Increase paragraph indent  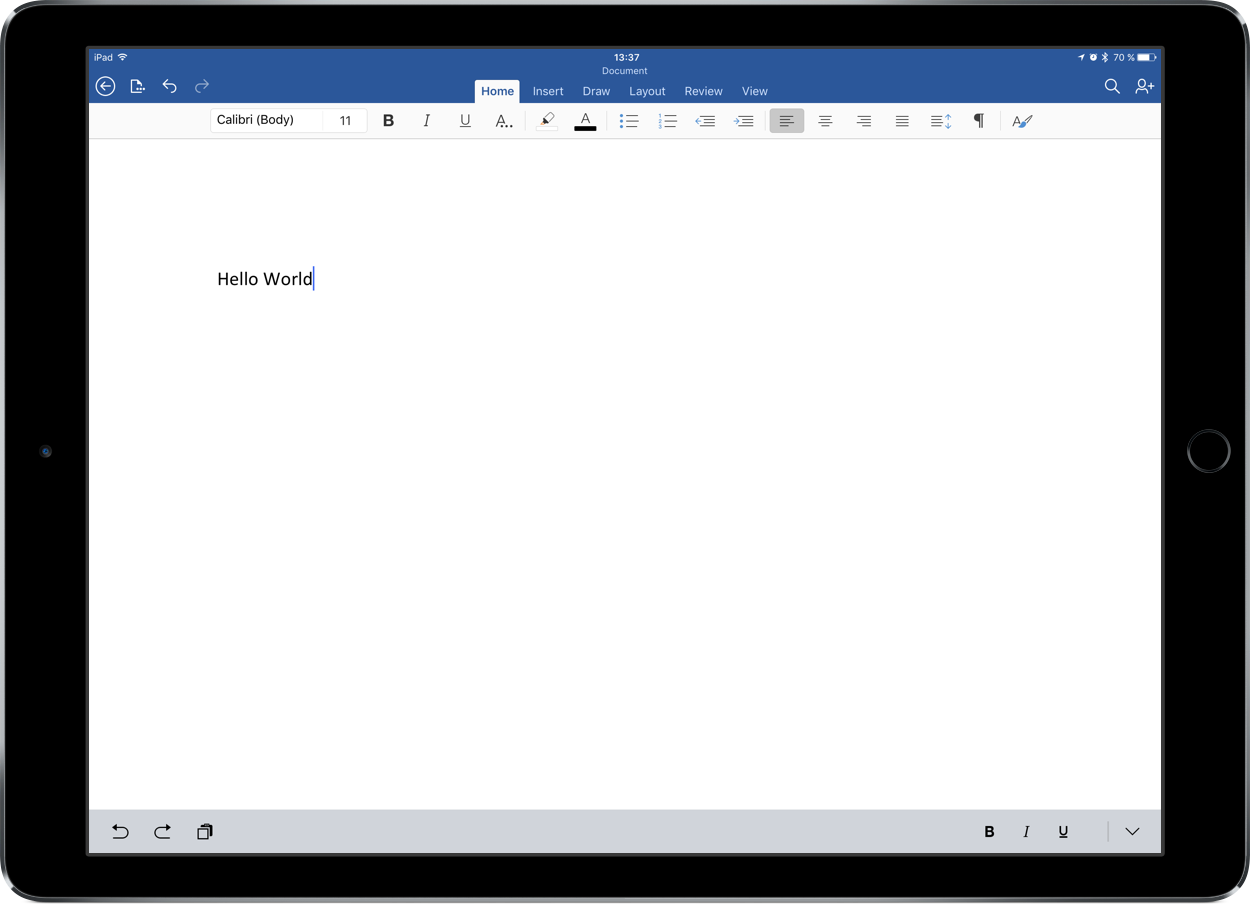[x=744, y=121]
